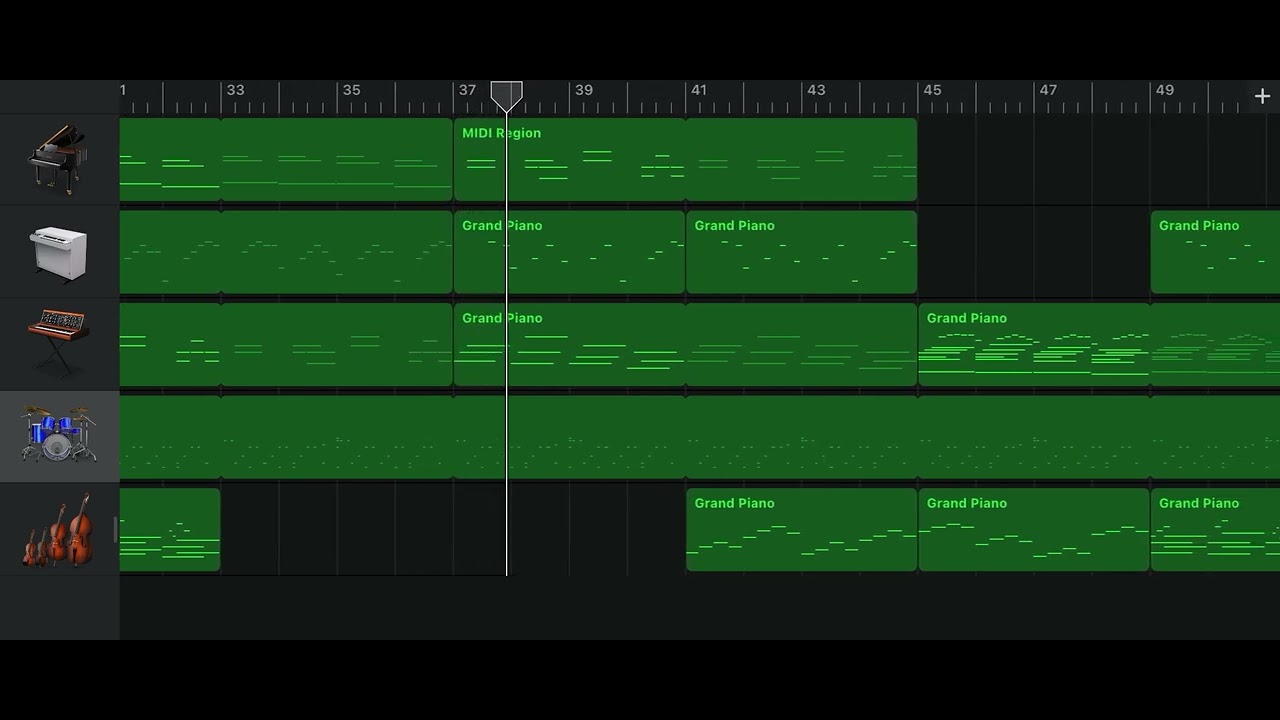Select strings track's short region before bar 33
Viewport: 1280px width, 720px height.
click(170, 530)
